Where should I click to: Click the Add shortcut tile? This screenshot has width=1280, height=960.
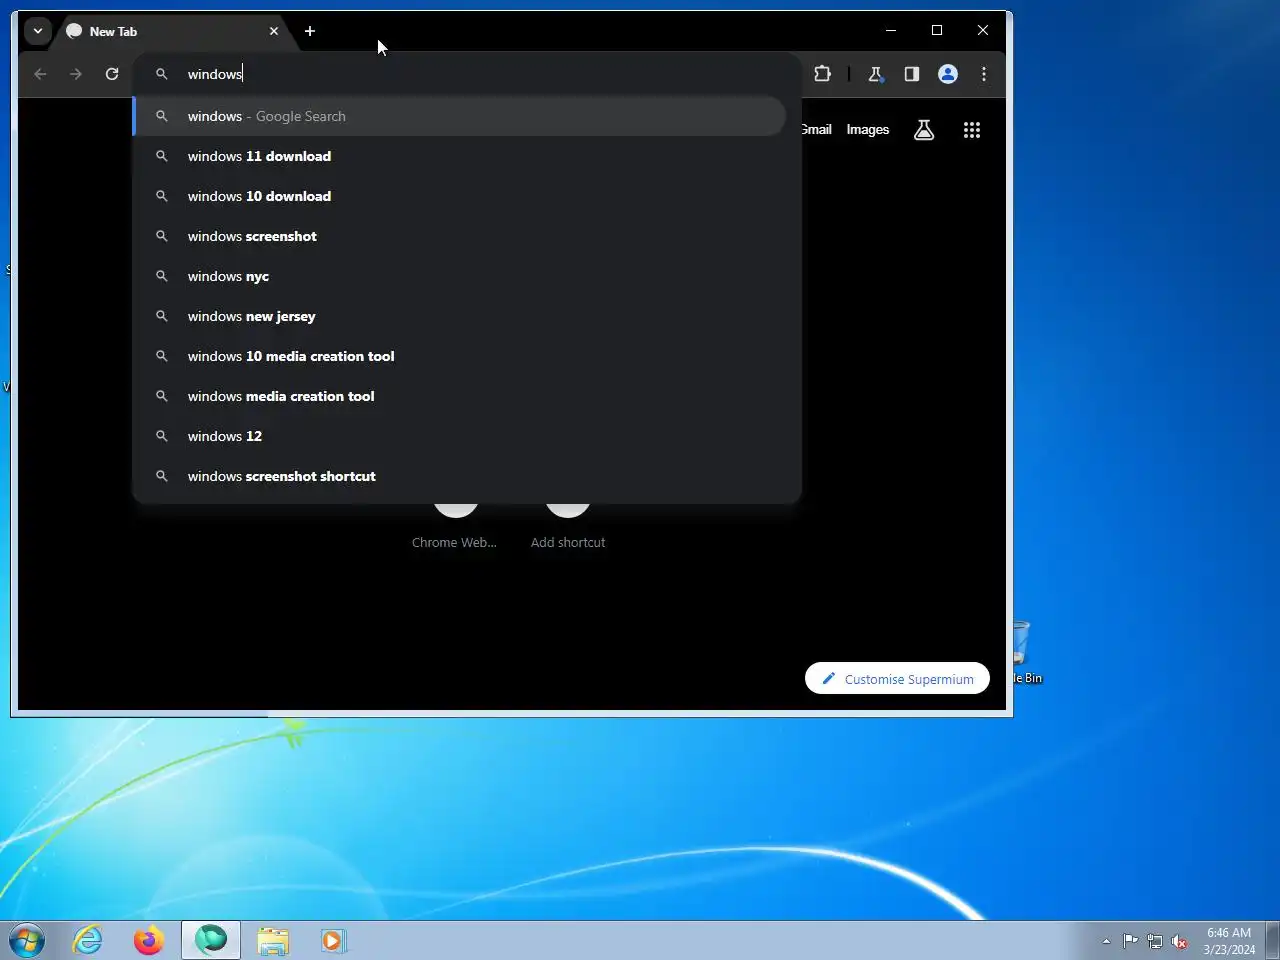[x=568, y=526]
